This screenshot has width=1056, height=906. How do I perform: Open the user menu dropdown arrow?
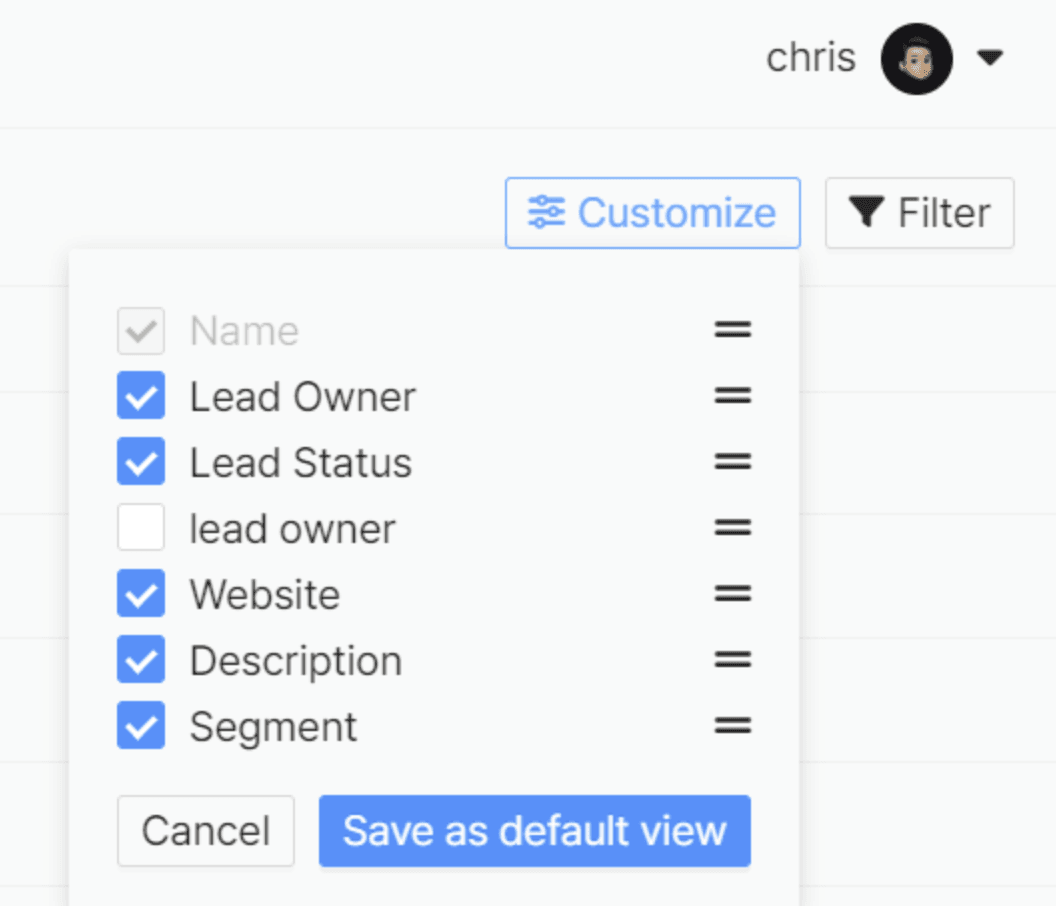pos(990,58)
